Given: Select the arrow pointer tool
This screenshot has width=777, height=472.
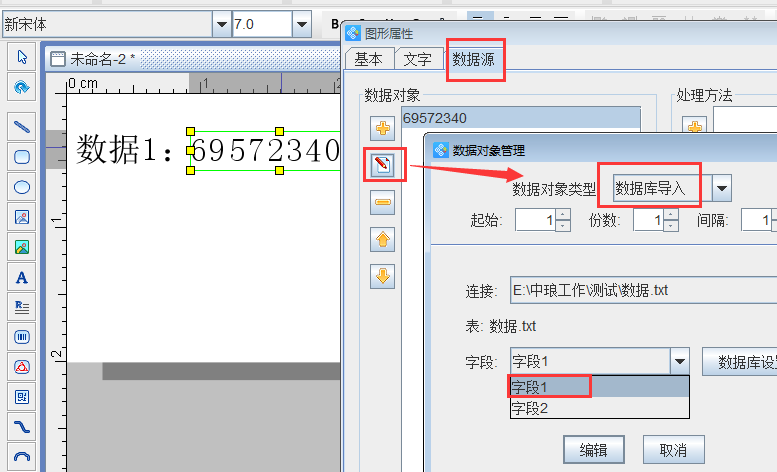Looking at the screenshot, I should coord(21,57).
